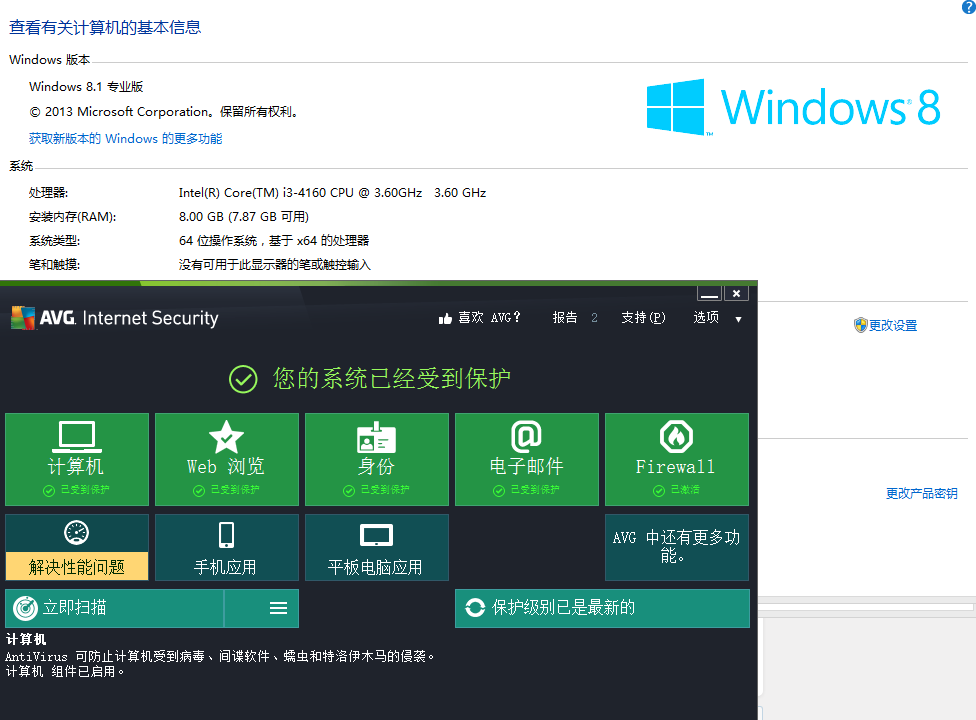Screen dimensions: 976x720
Task: Open the 计算机 protection tile
Action: coord(77,459)
